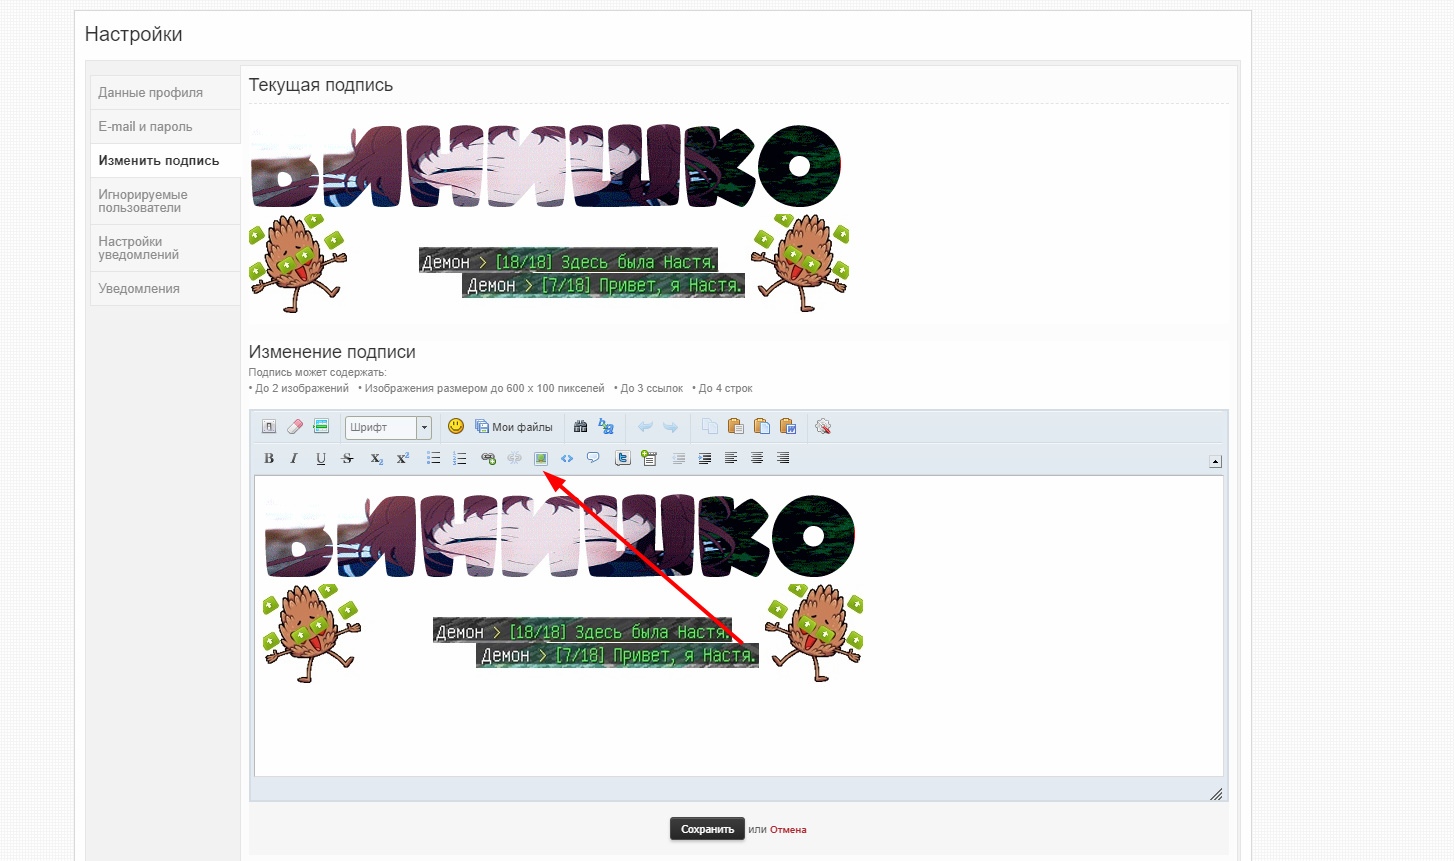Click the redo arrow
This screenshot has height=861, width=1454.
coord(670,427)
